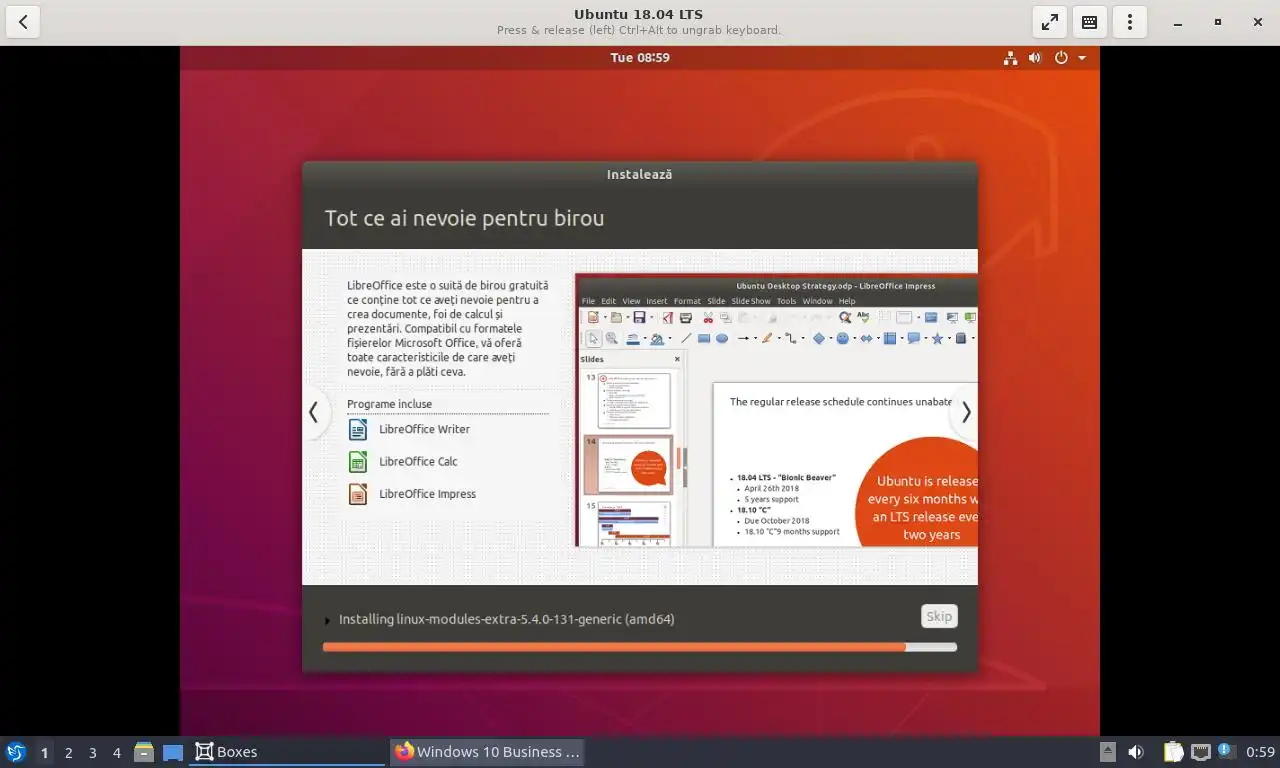Switch to workspace 1
The image size is (1280, 768).
44,752
